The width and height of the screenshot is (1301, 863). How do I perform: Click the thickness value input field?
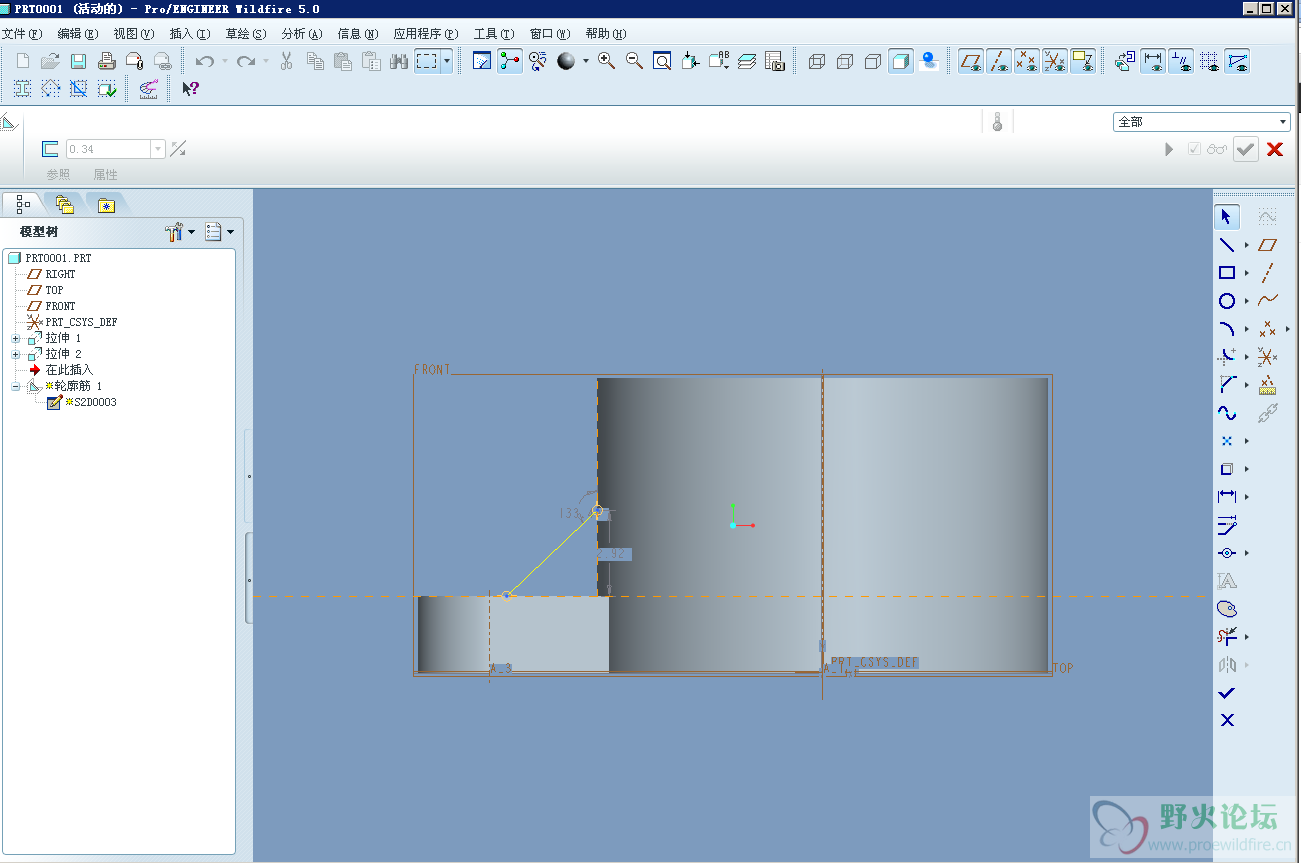click(108, 149)
